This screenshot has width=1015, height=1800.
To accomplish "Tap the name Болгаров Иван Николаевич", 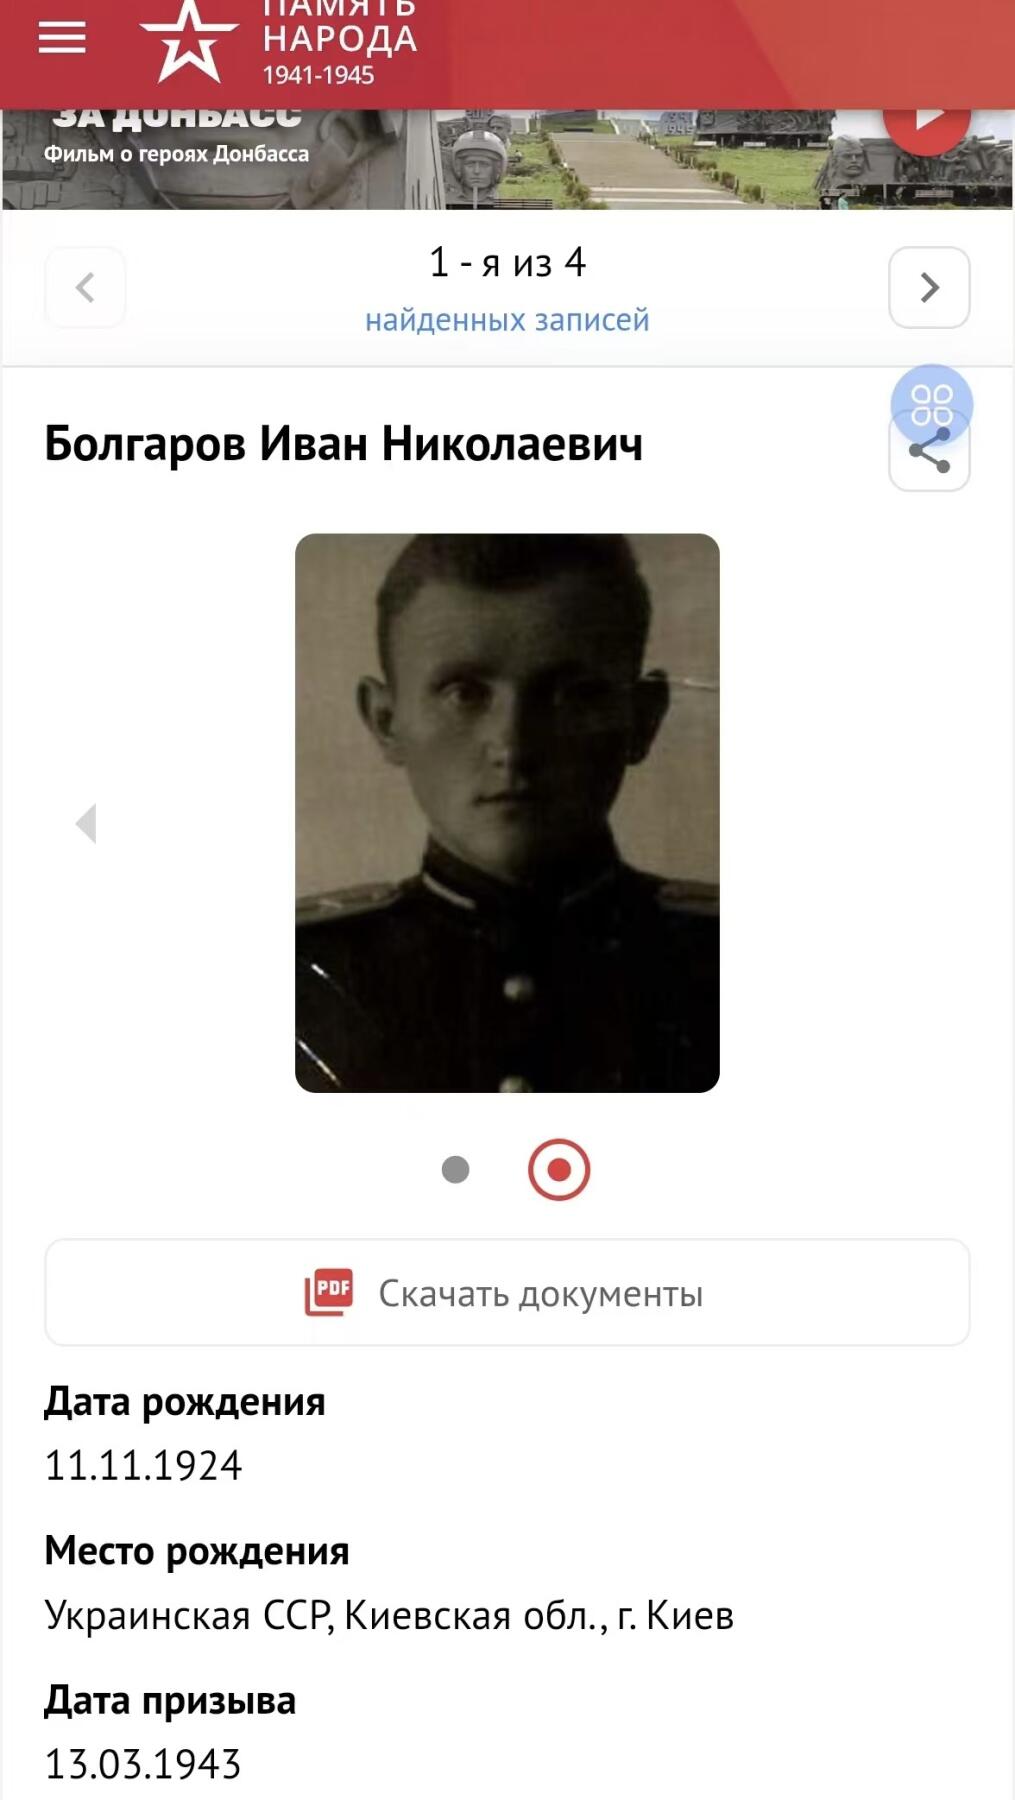I will (344, 443).
